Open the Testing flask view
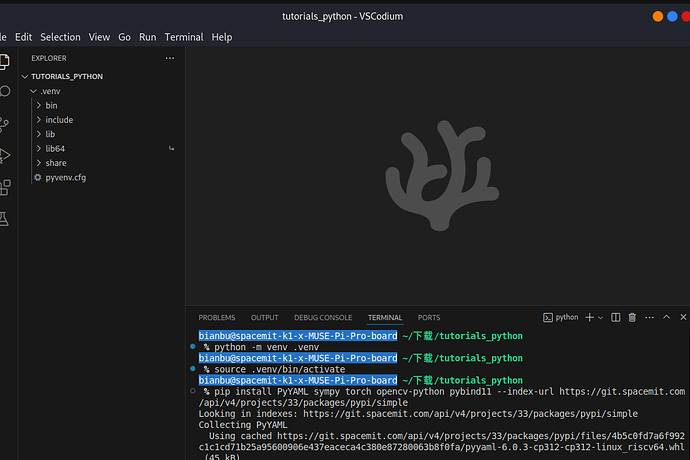This screenshot has height=460, width=690. [4, 218]
